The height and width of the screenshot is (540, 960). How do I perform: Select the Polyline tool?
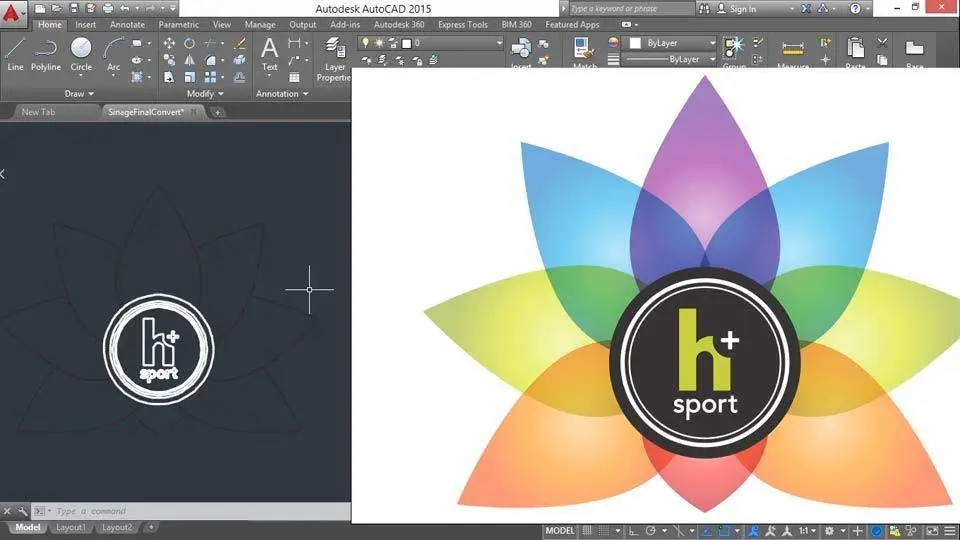(x=46, y=54)
